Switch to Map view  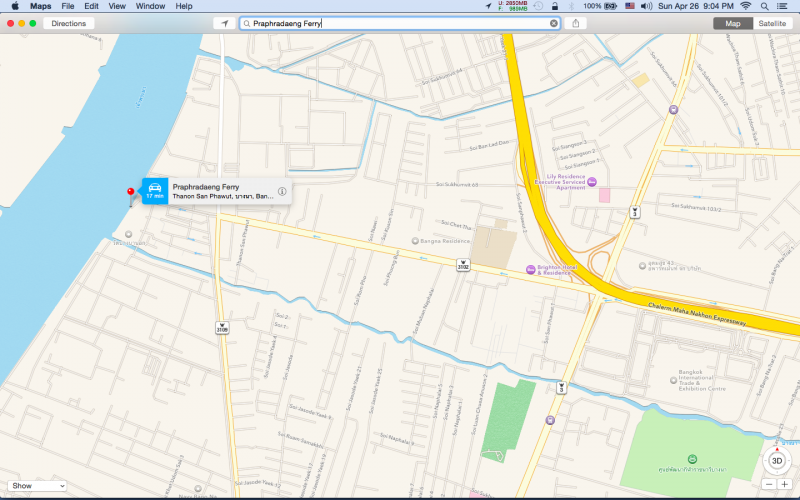[x=733, y=23]
